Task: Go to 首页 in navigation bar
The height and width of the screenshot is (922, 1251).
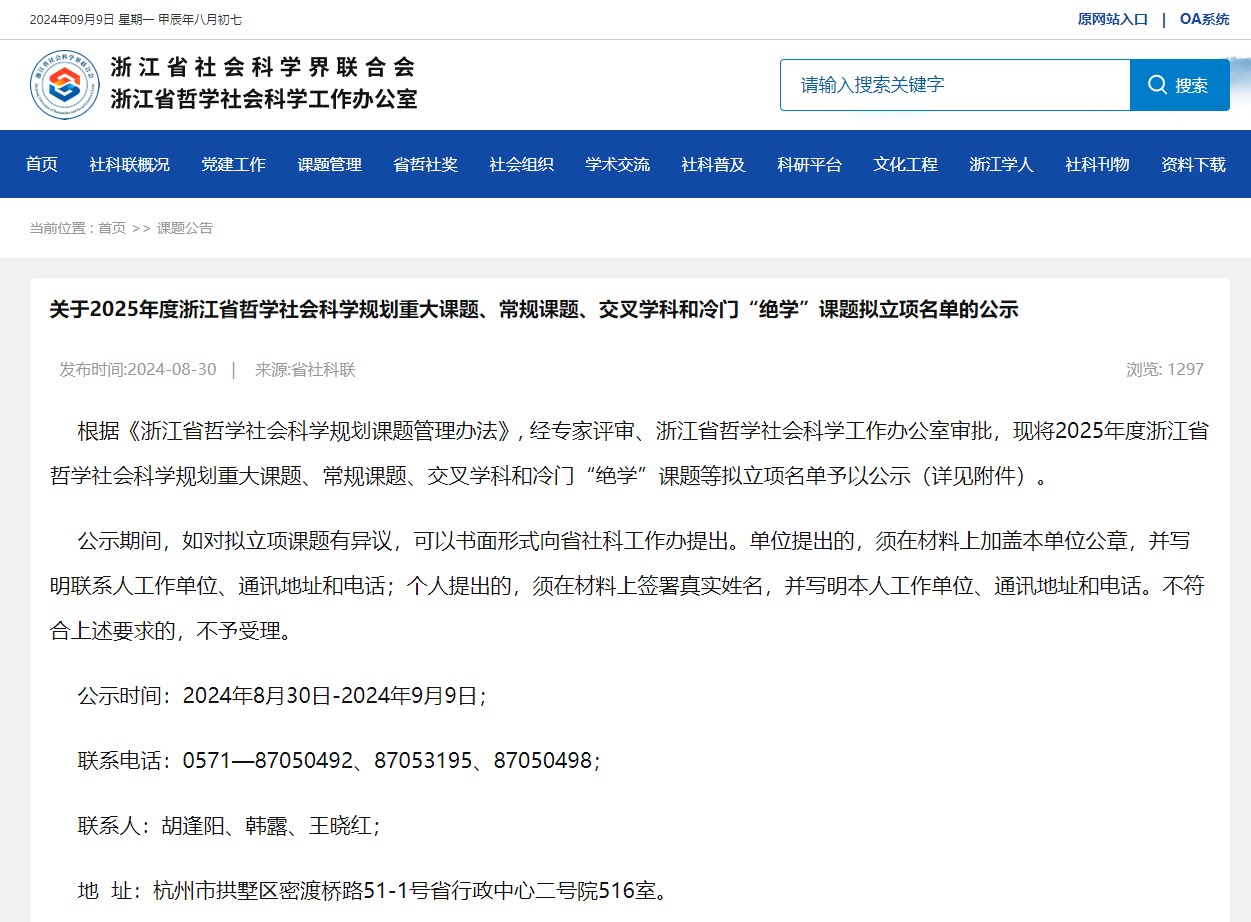Action: (42, 165)
